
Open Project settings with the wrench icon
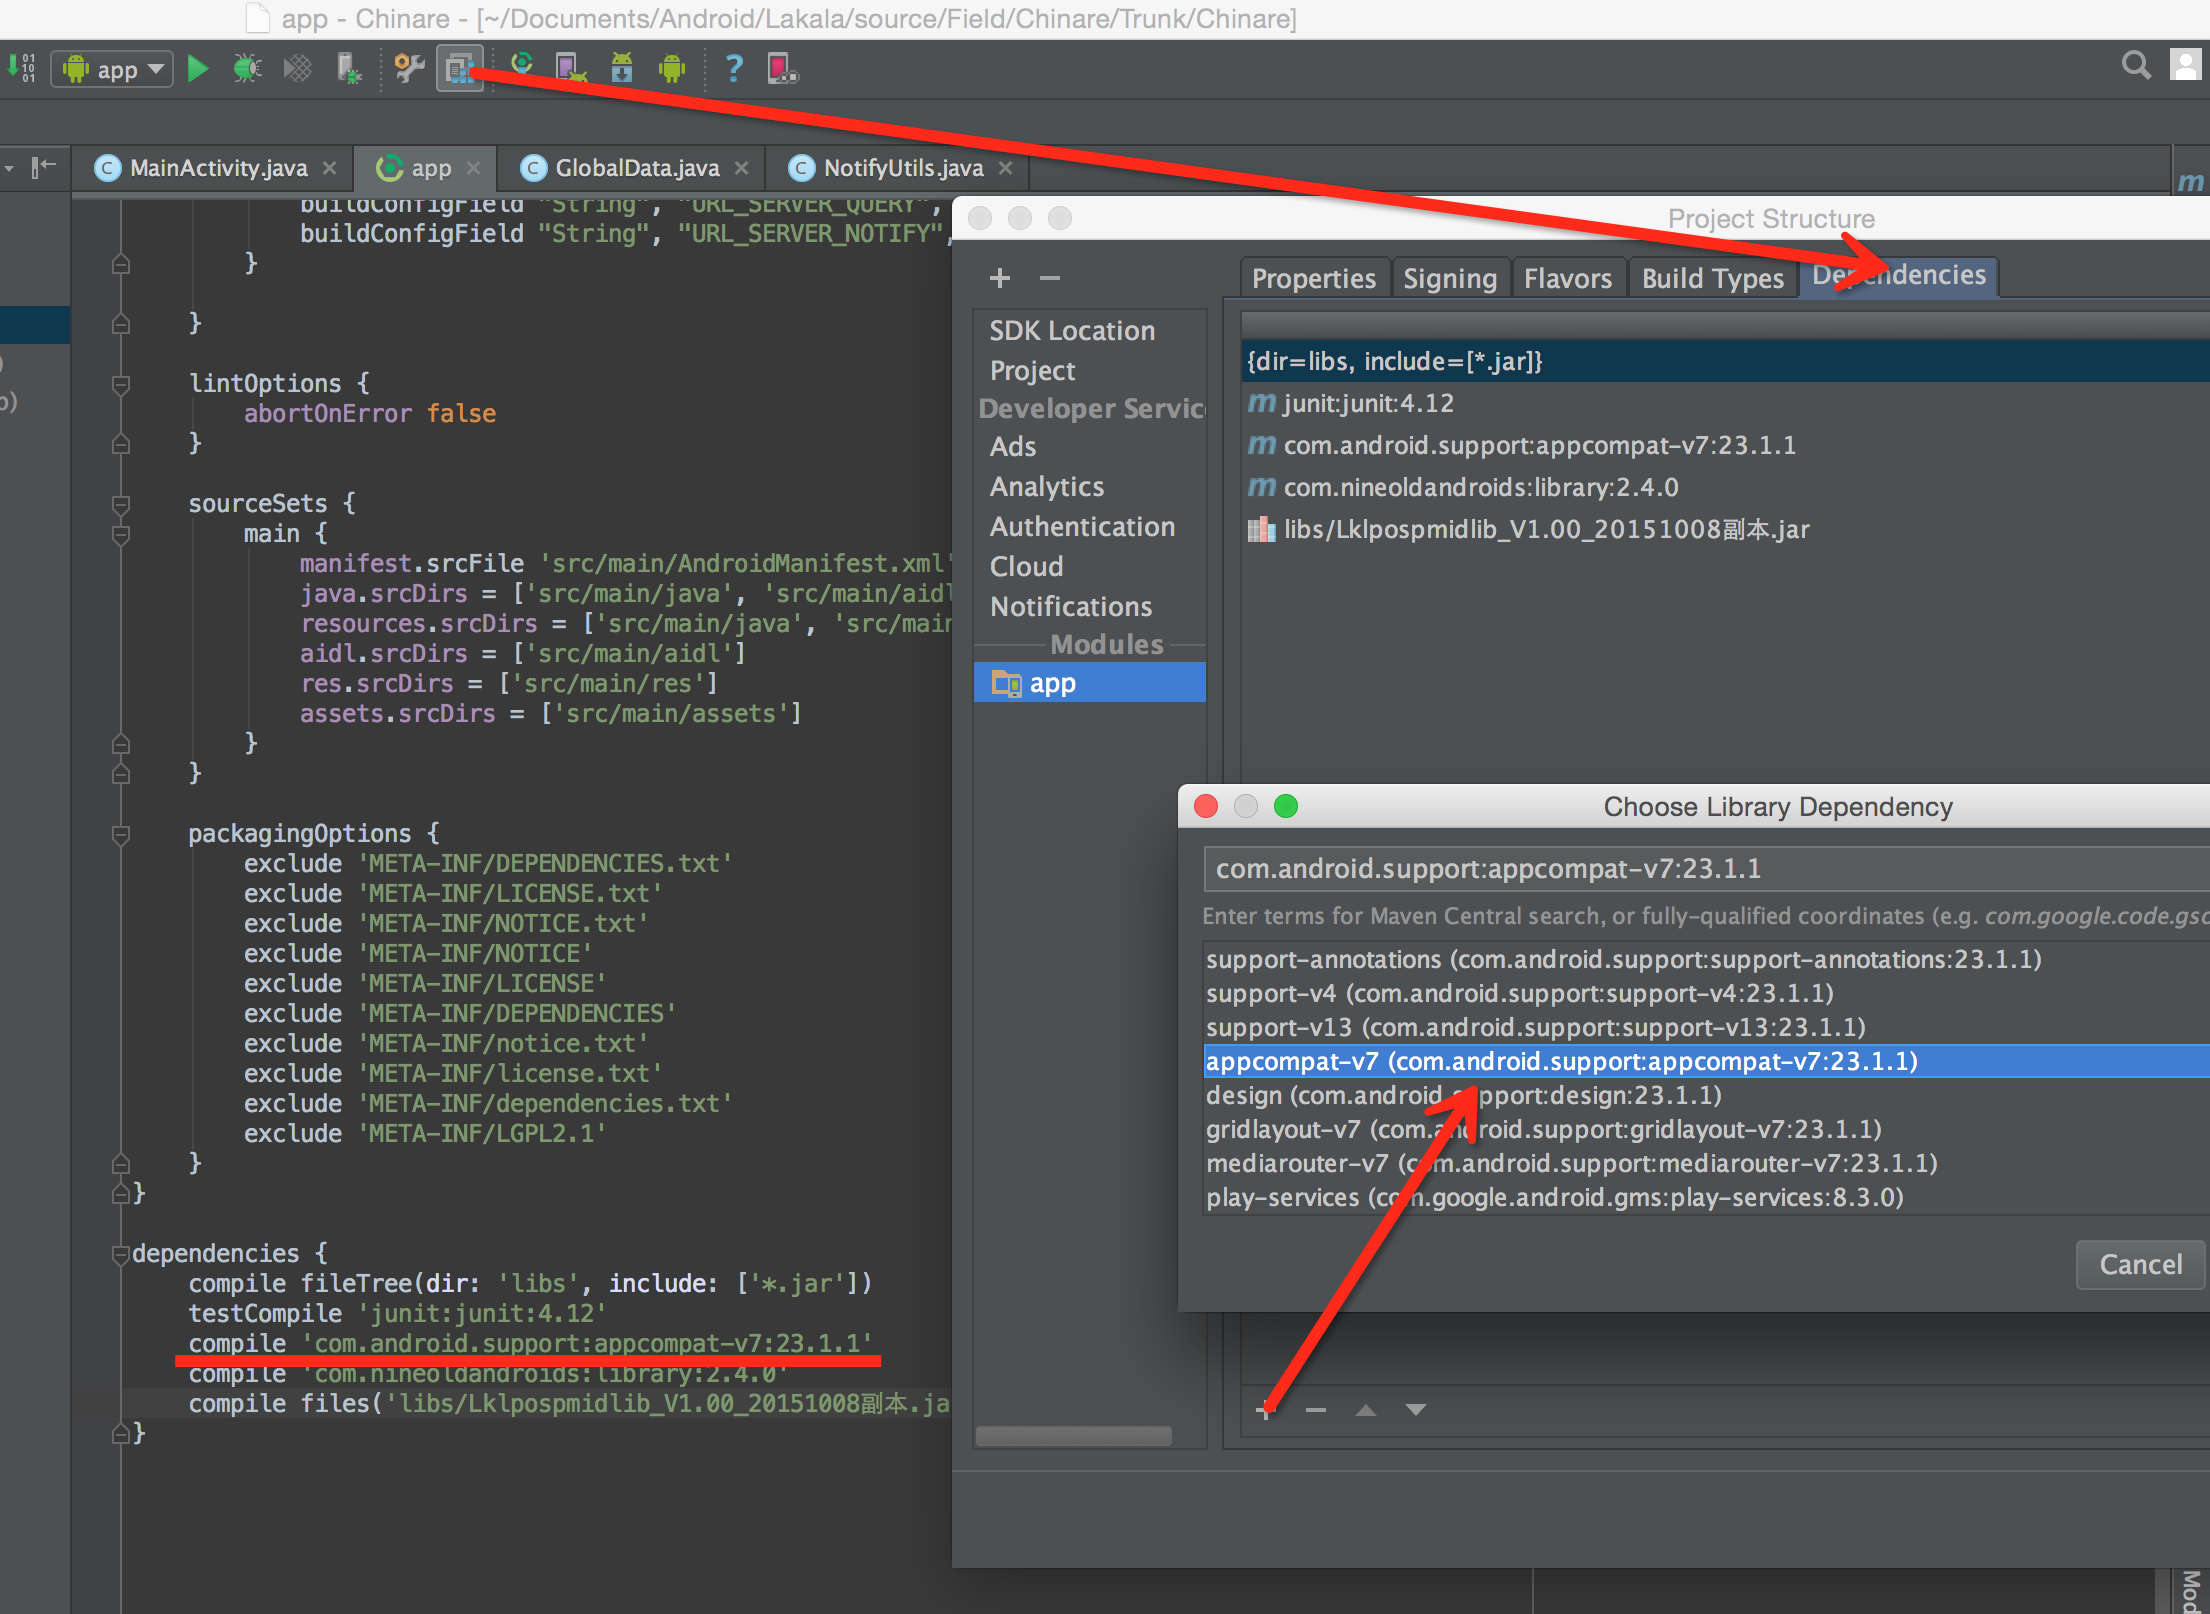(x=409, y=68)
